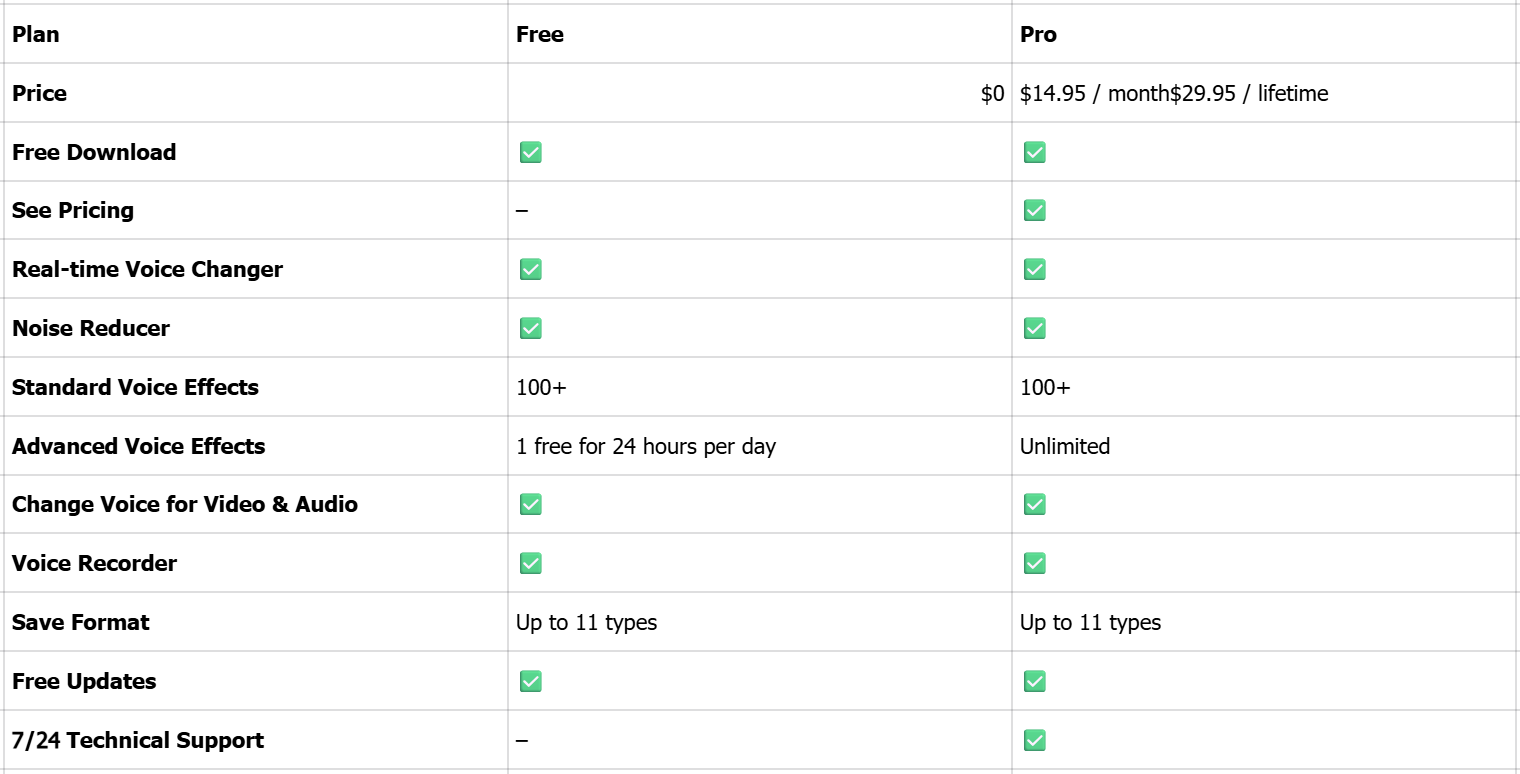Click 7/24 Technical Support checkmark under Pro

pos(1034,740)
